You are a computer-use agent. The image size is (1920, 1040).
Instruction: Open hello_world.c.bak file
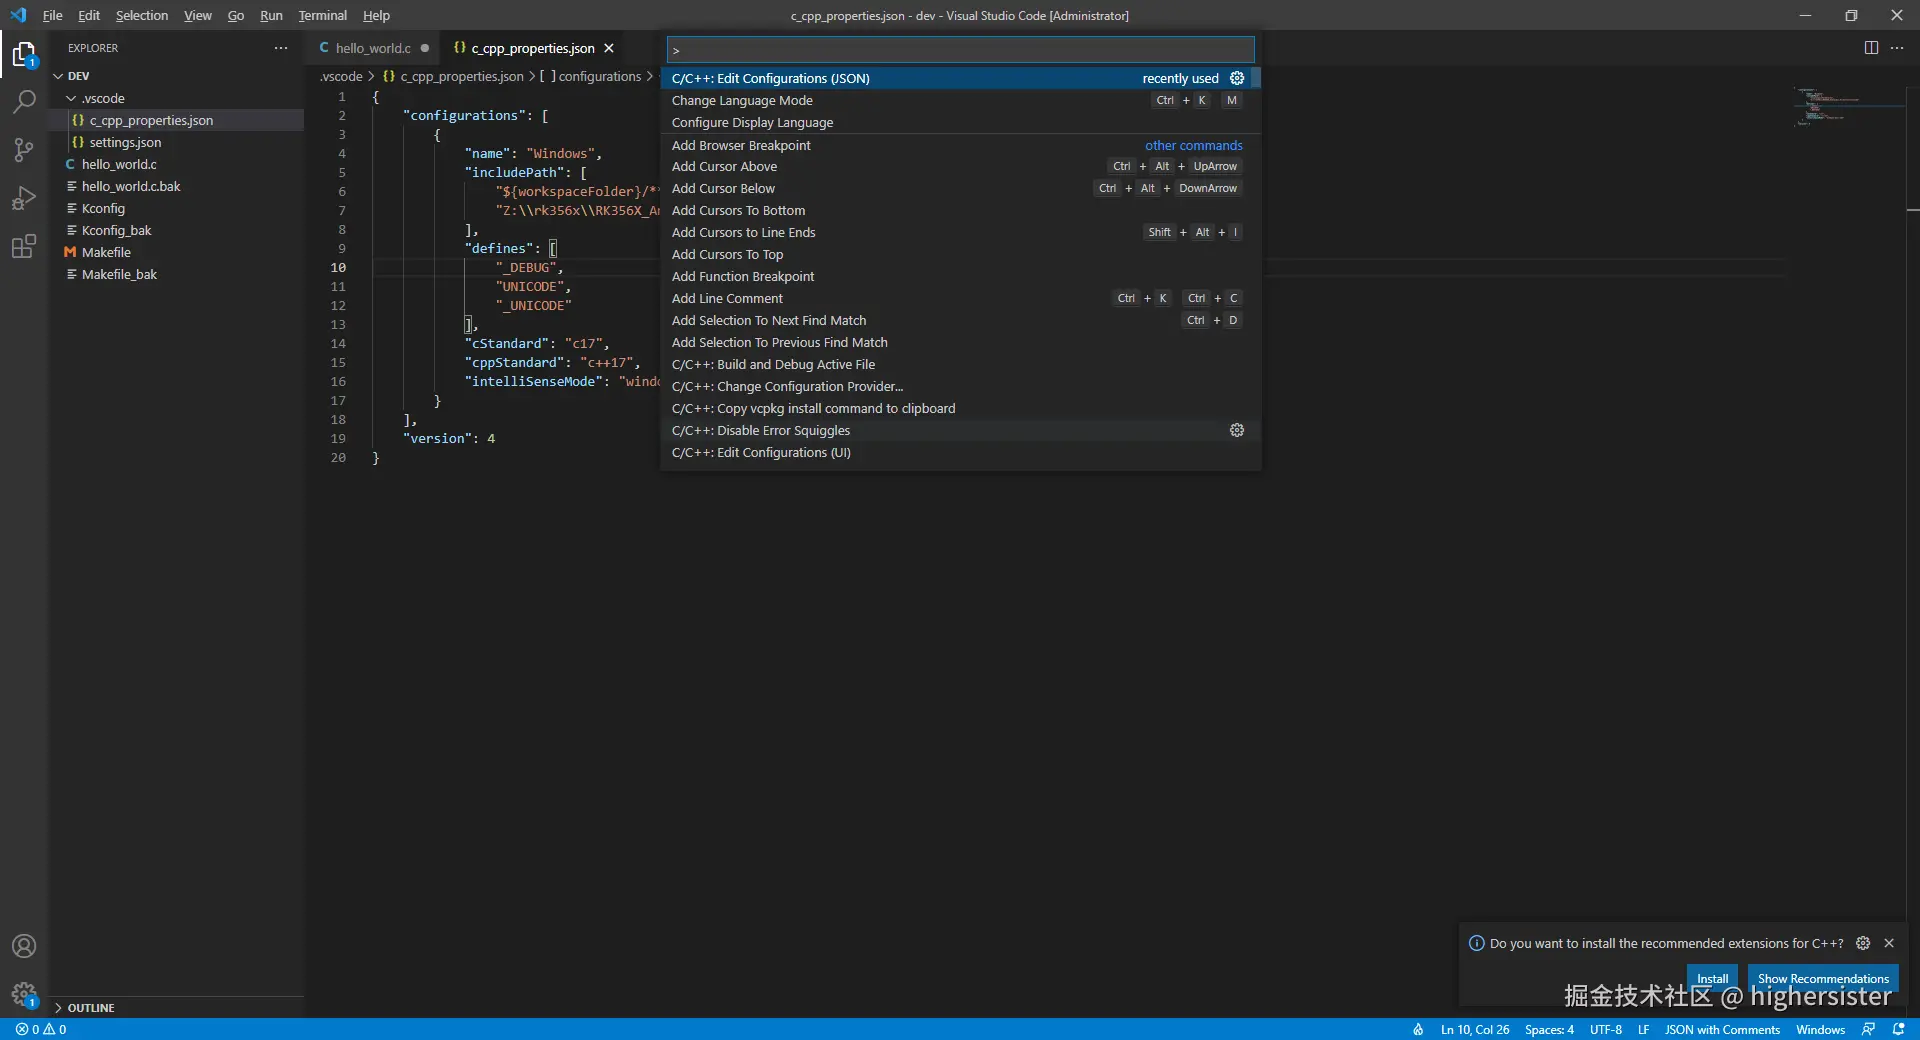click(x=176, y=186)
